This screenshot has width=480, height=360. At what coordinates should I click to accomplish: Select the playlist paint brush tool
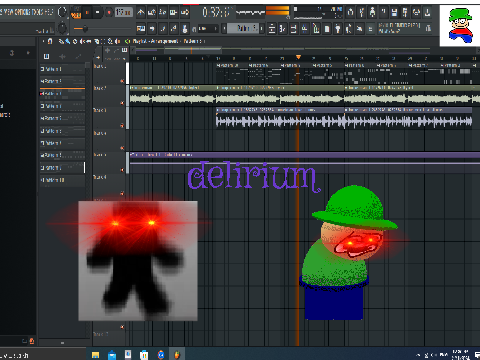68,41
